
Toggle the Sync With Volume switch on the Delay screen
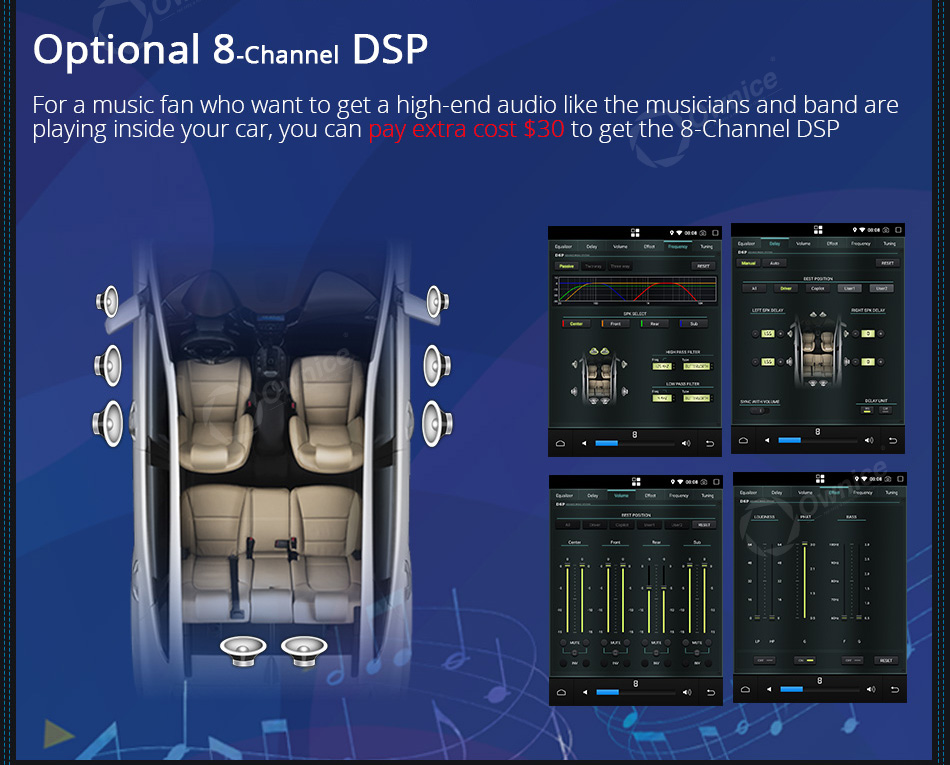760,411
